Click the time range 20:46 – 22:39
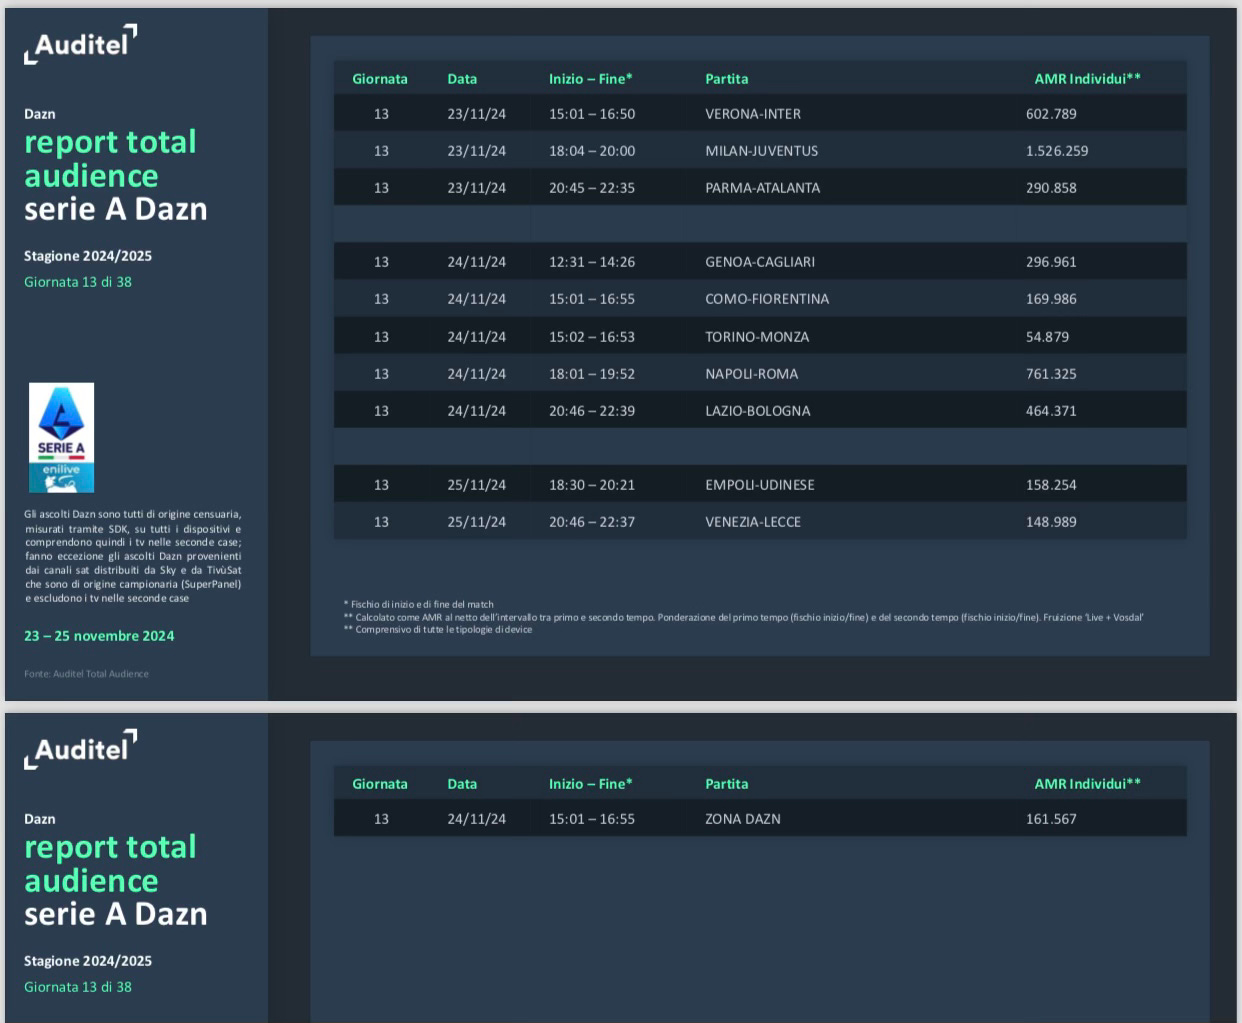 click(x=592, y=411)
